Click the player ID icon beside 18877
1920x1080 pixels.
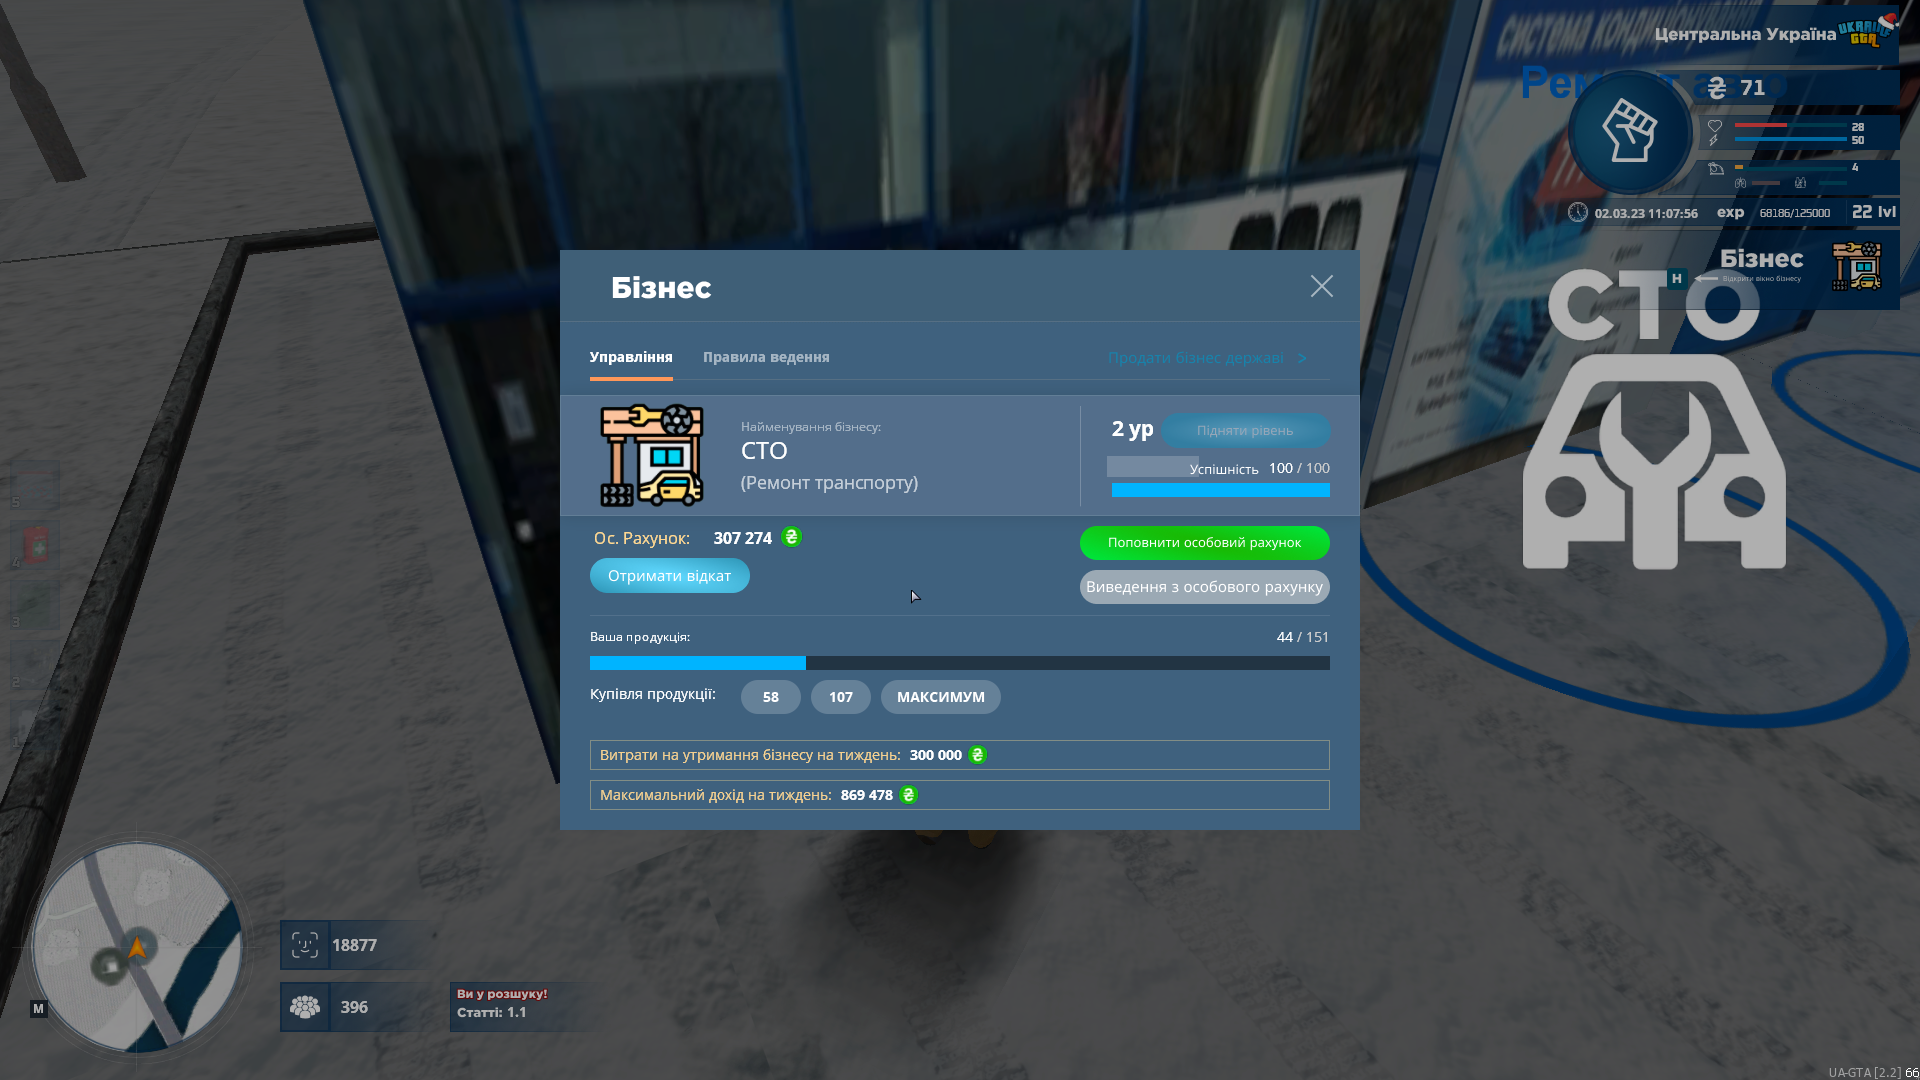pyautogui.click(x=305, y=945)
